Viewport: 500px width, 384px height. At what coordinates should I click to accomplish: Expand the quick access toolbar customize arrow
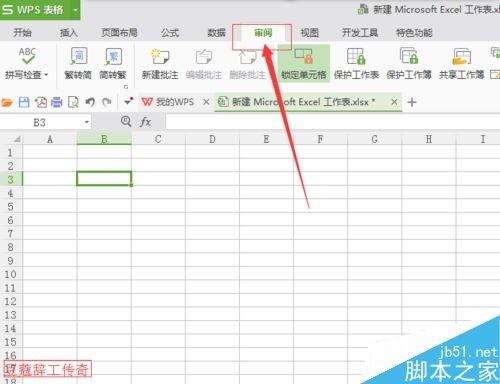pos(128,101)
